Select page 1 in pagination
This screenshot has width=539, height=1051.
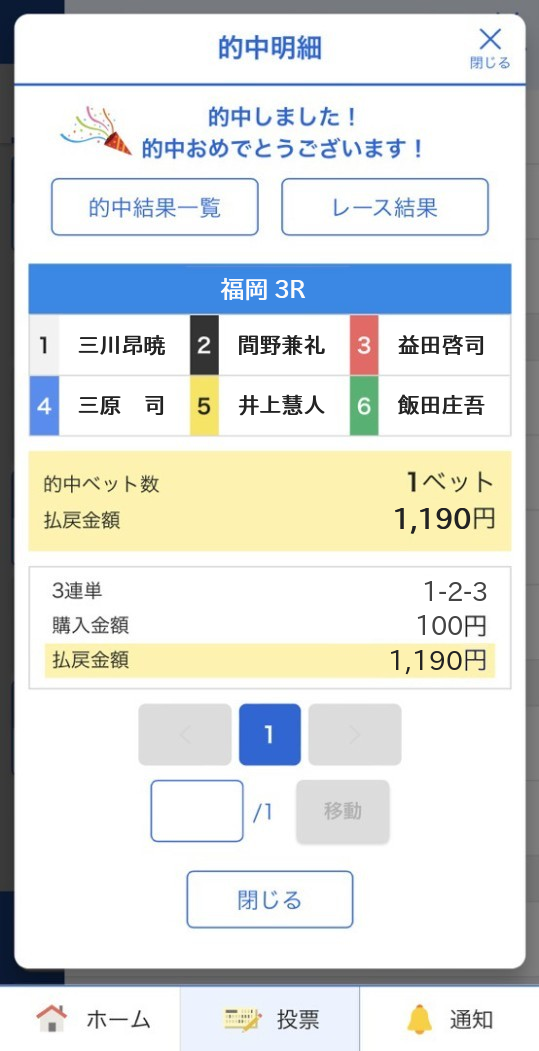click(x=270, y=735)
